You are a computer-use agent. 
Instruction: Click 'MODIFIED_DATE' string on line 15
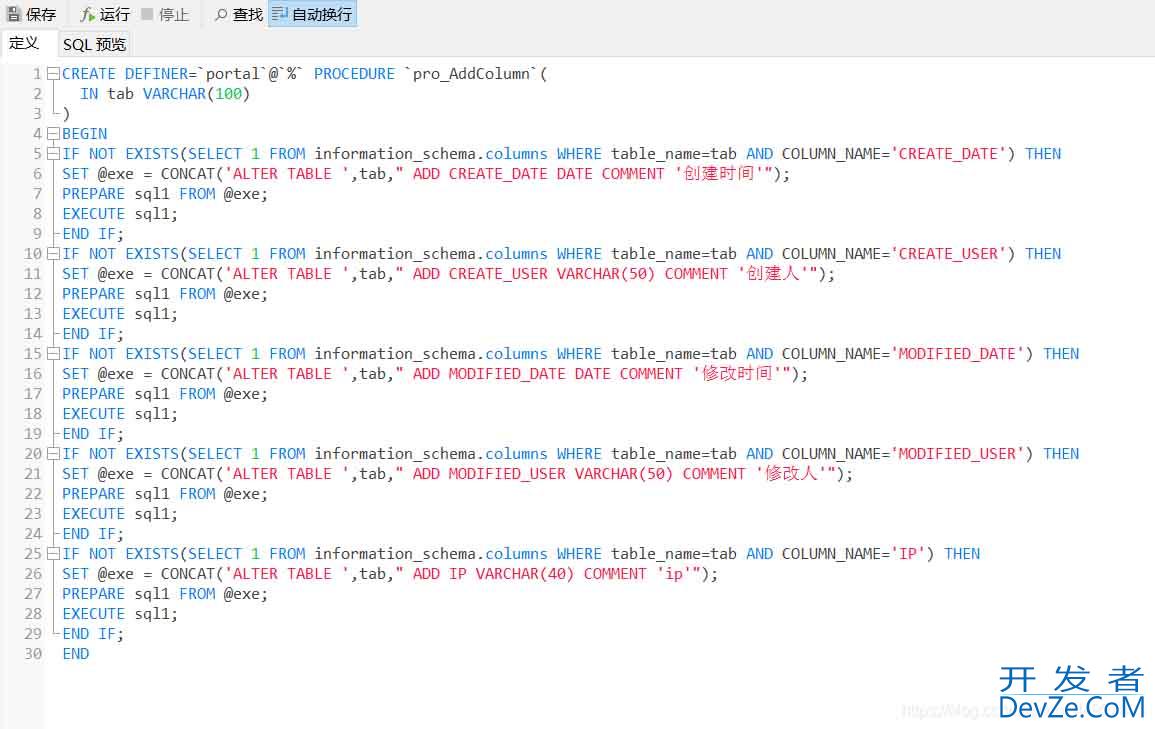(957, 354)
